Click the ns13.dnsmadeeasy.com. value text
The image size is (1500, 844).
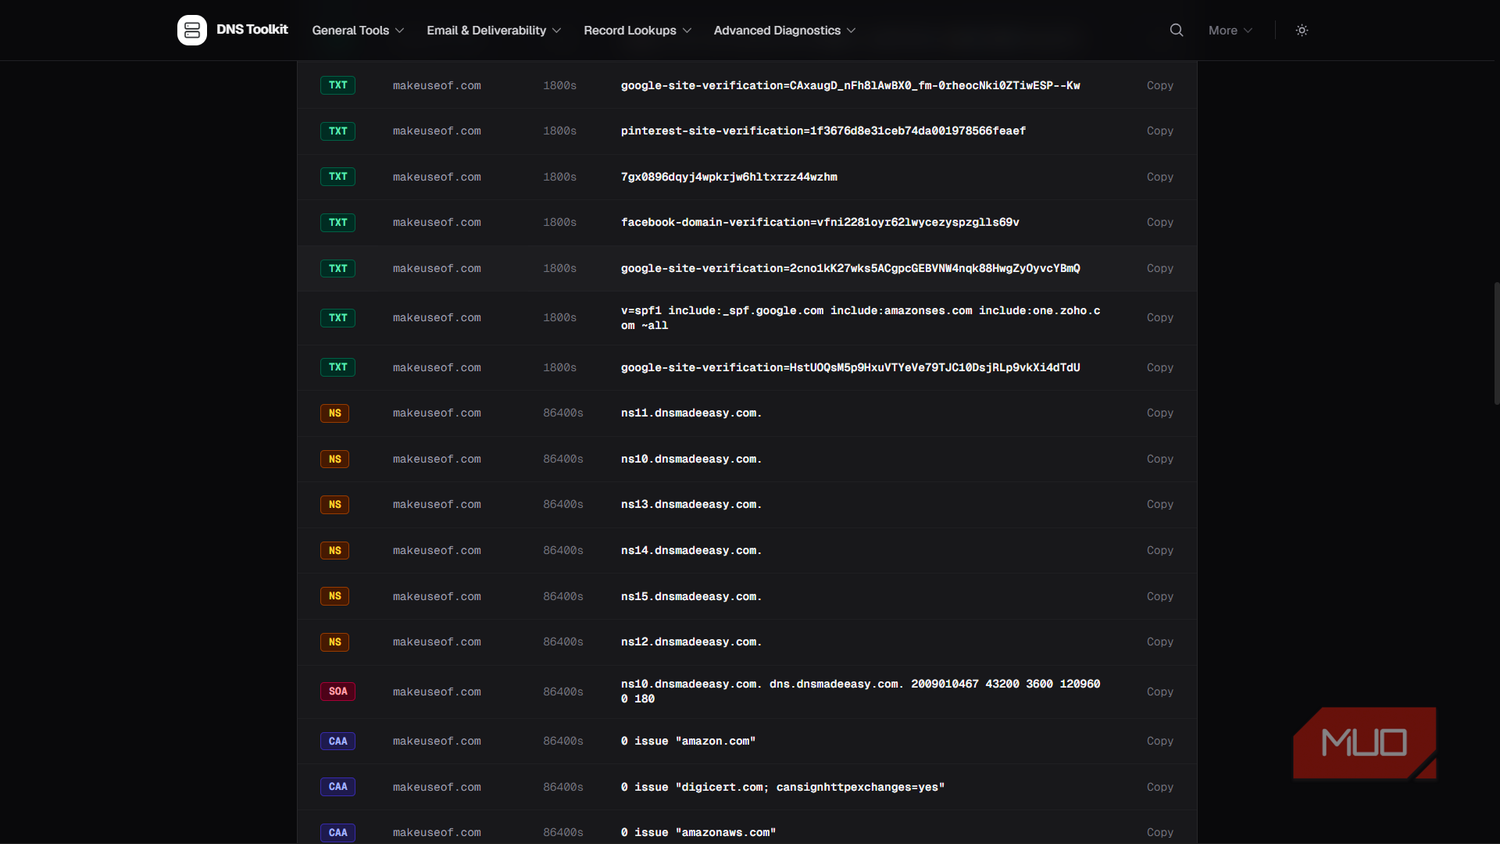tap(691, 505)
